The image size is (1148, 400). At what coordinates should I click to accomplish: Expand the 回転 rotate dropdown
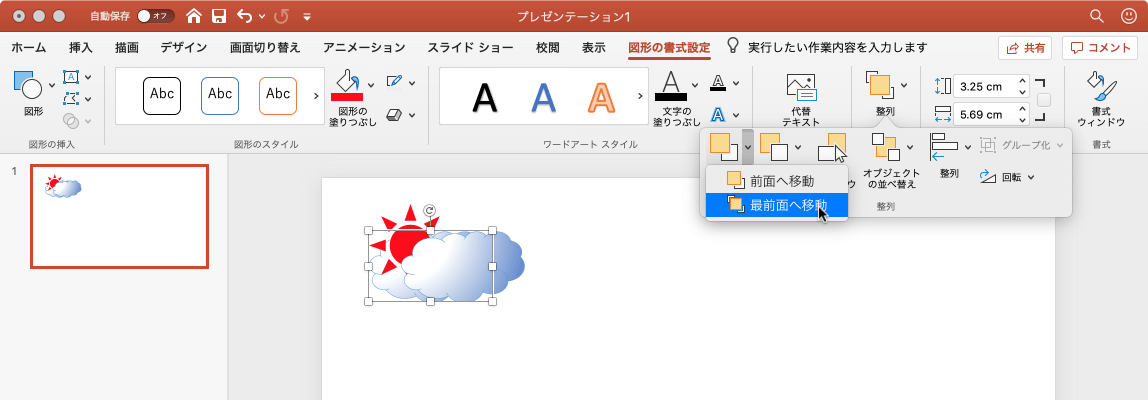(1031, 177)
